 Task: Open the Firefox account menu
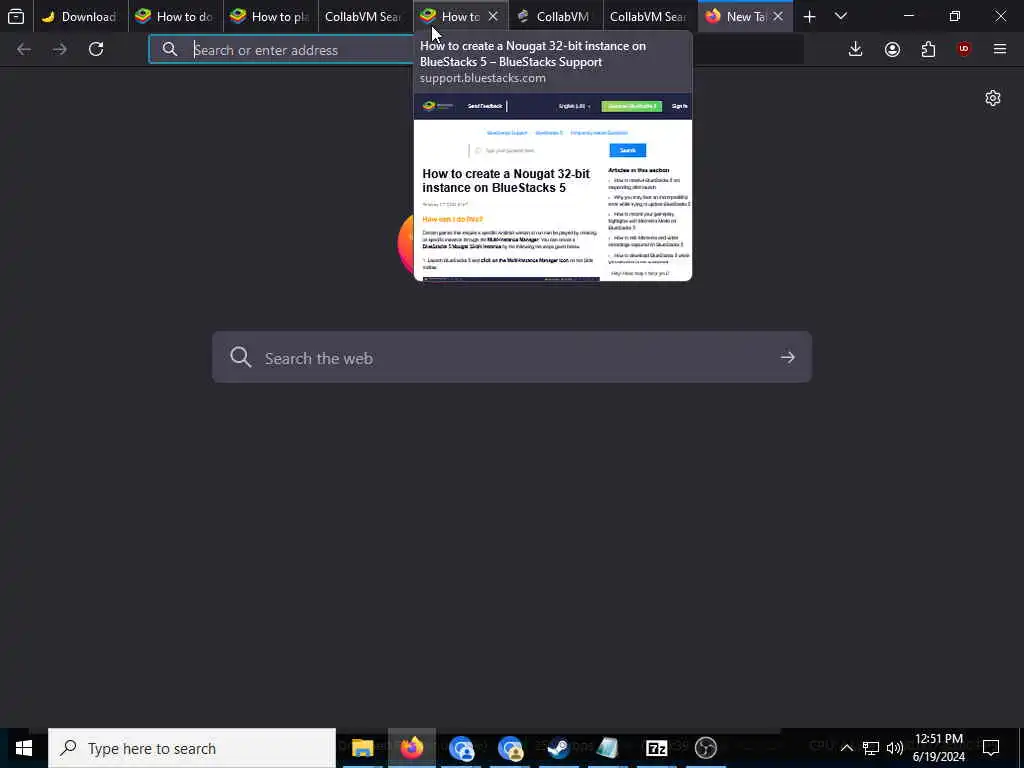click(x=892, y=49)
